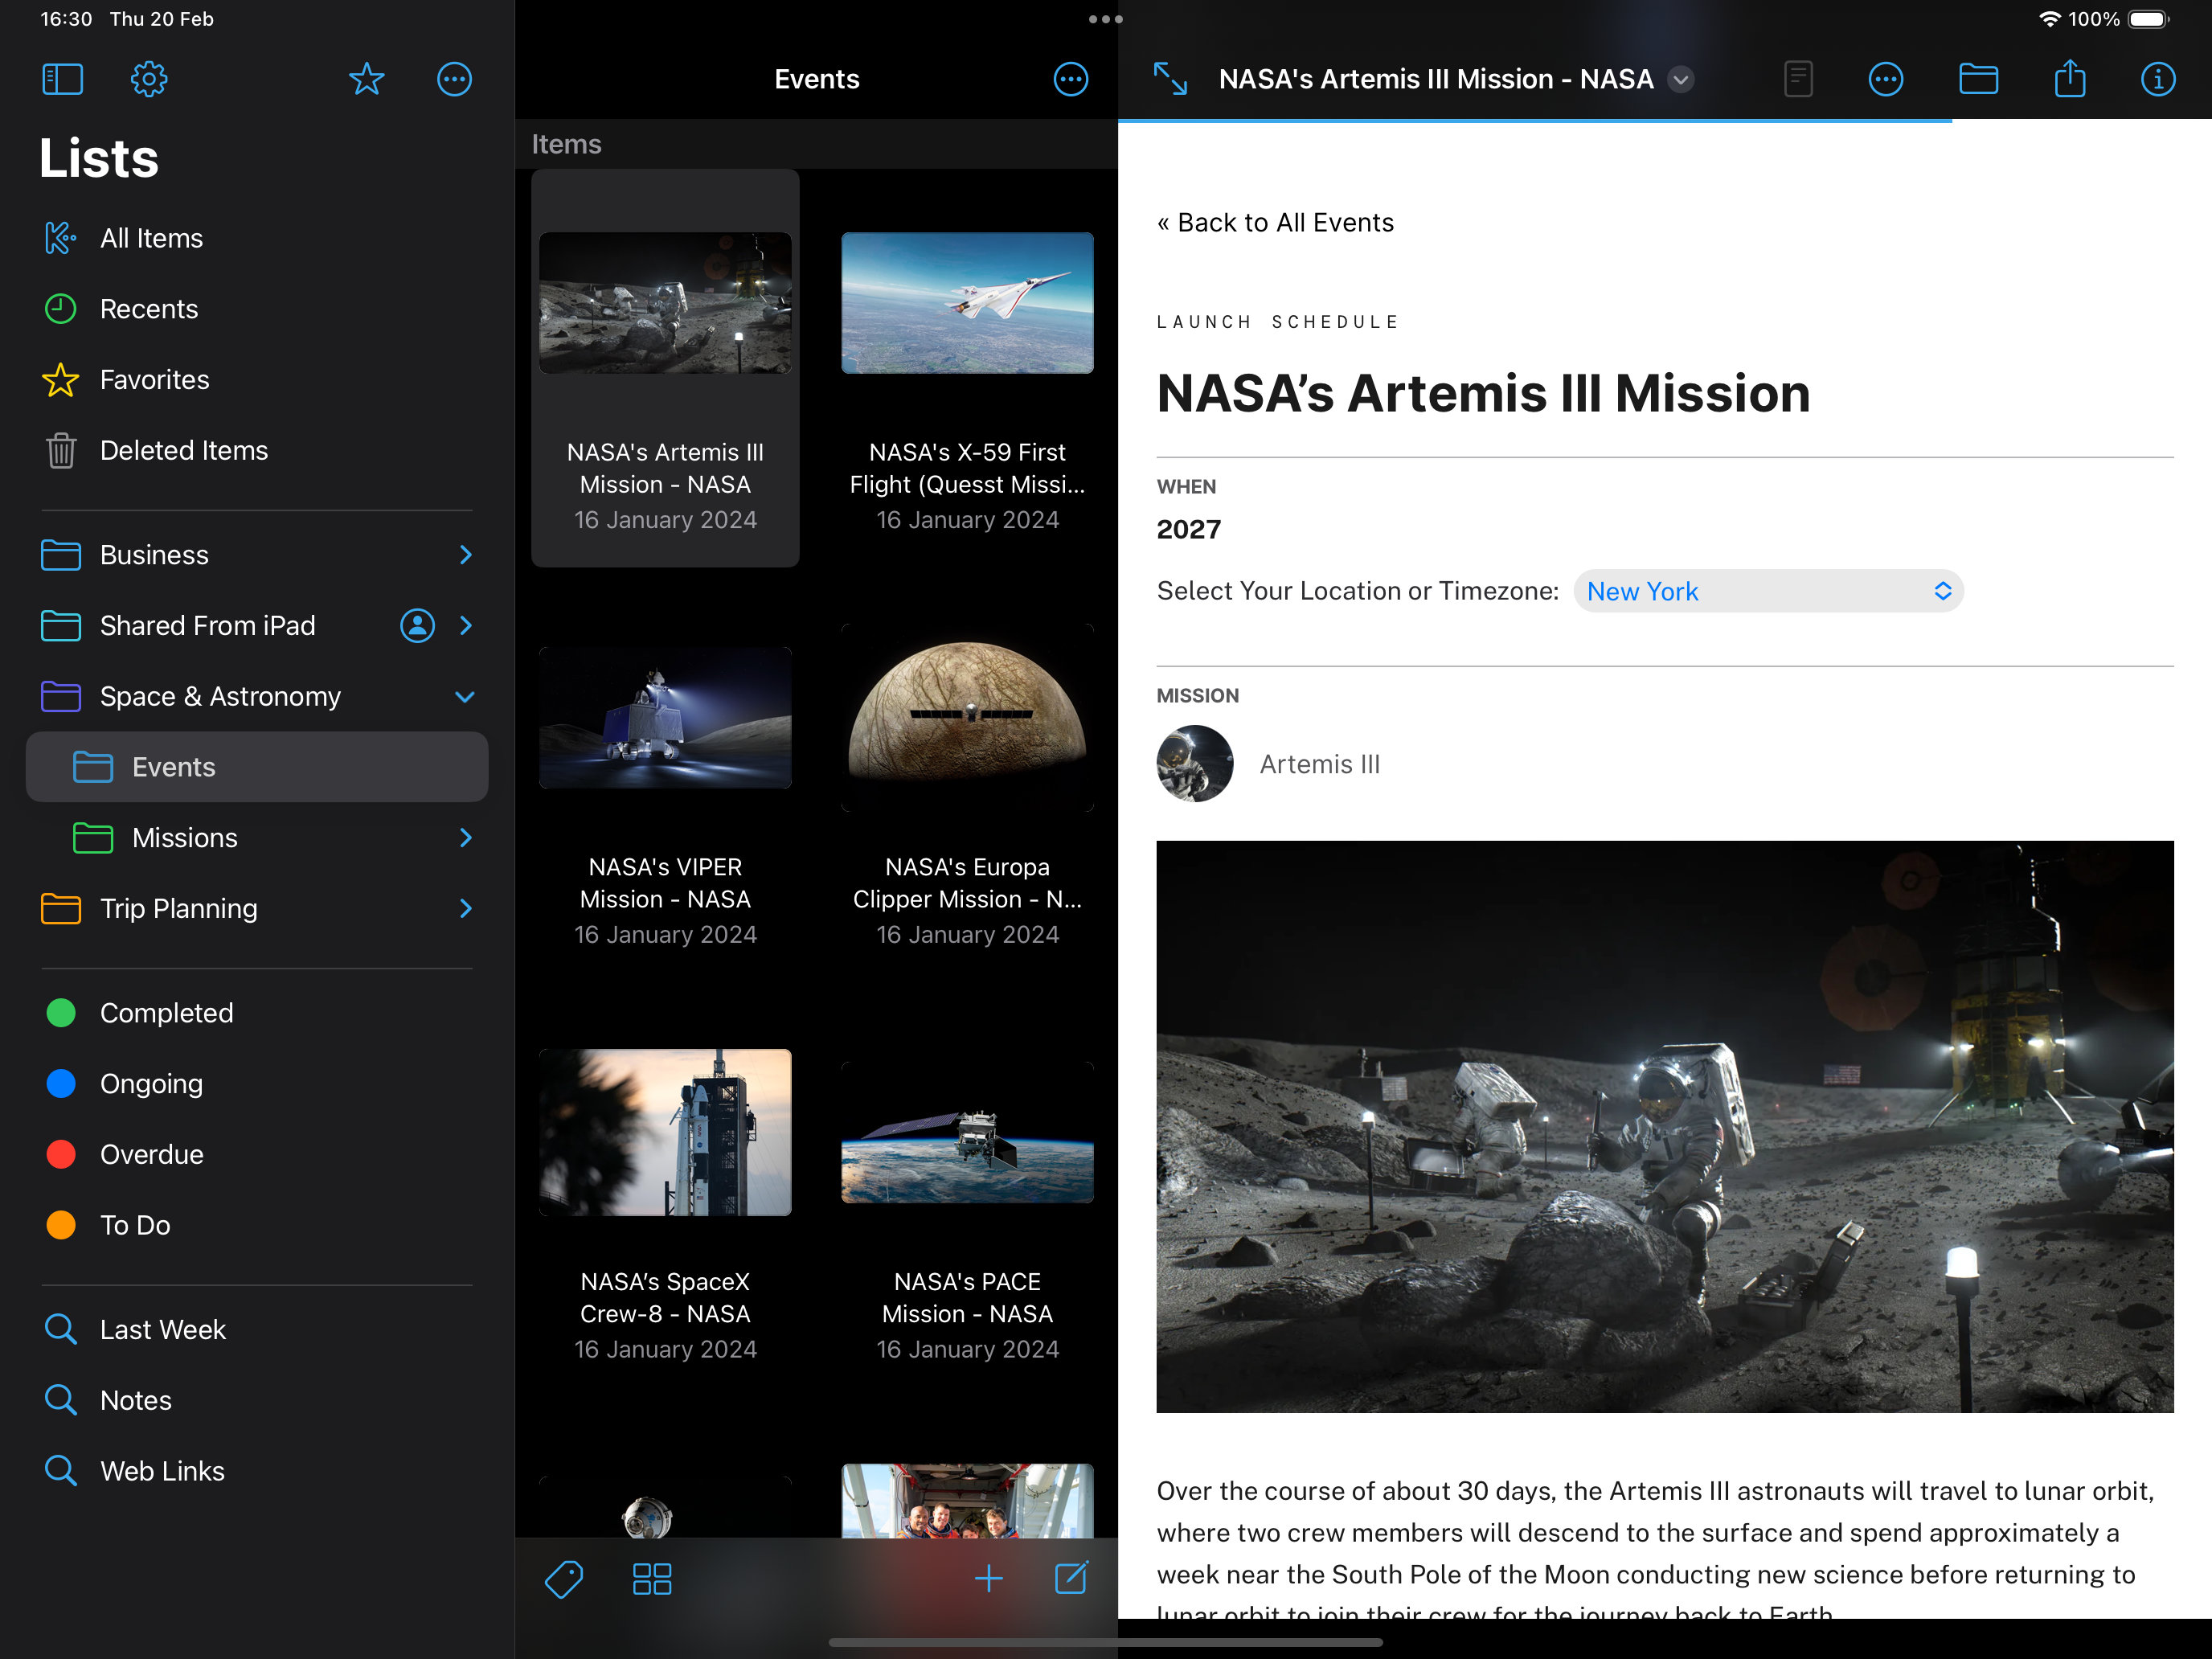Open NASA's X-59 First Flight item
The height and width of the screenshot is (1659, 2212).
pyautogui.click(x=967, y=368)
